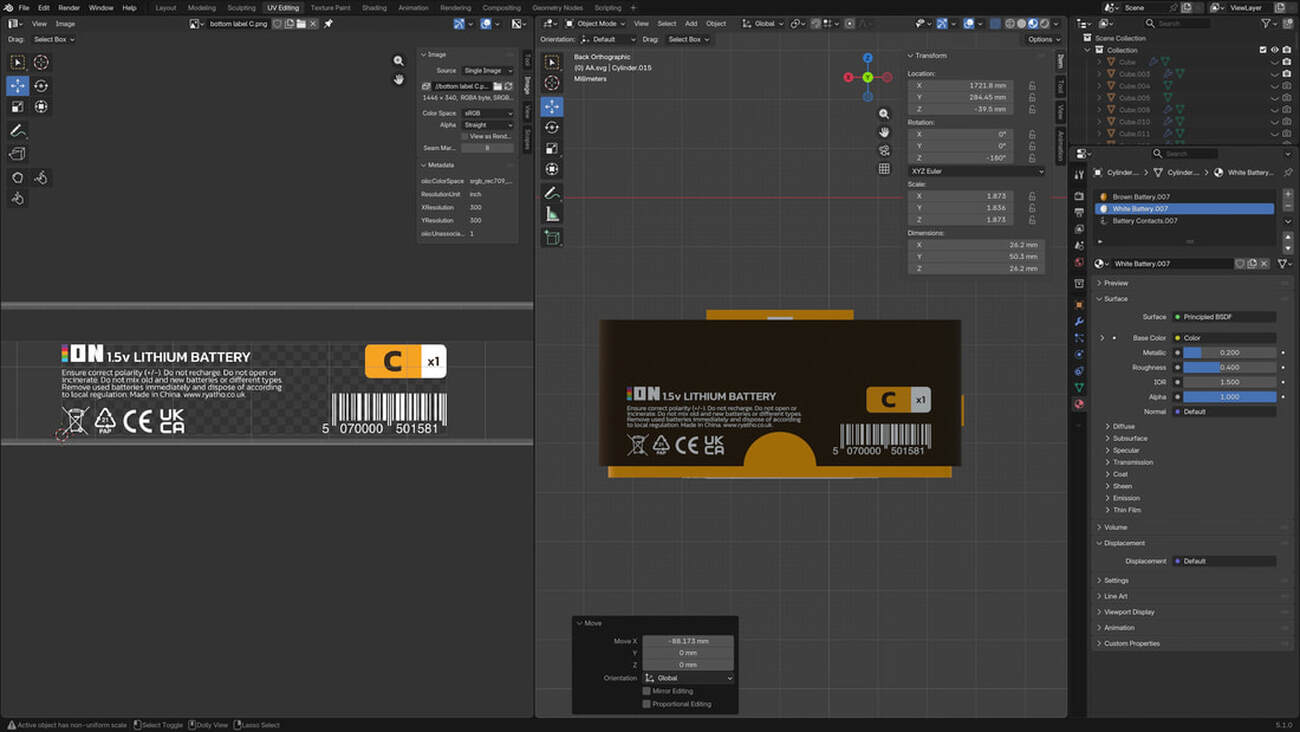Image resolution: width=1300 pixels, height=732 pixels.
Task: Pin the image in UV editor header
Action: click(x=329, y=23)
